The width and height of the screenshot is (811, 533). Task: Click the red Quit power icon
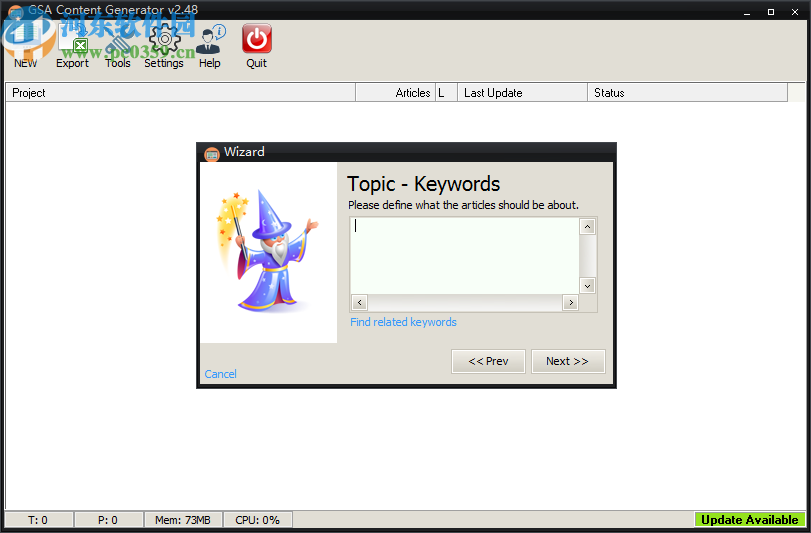(257, 39)
